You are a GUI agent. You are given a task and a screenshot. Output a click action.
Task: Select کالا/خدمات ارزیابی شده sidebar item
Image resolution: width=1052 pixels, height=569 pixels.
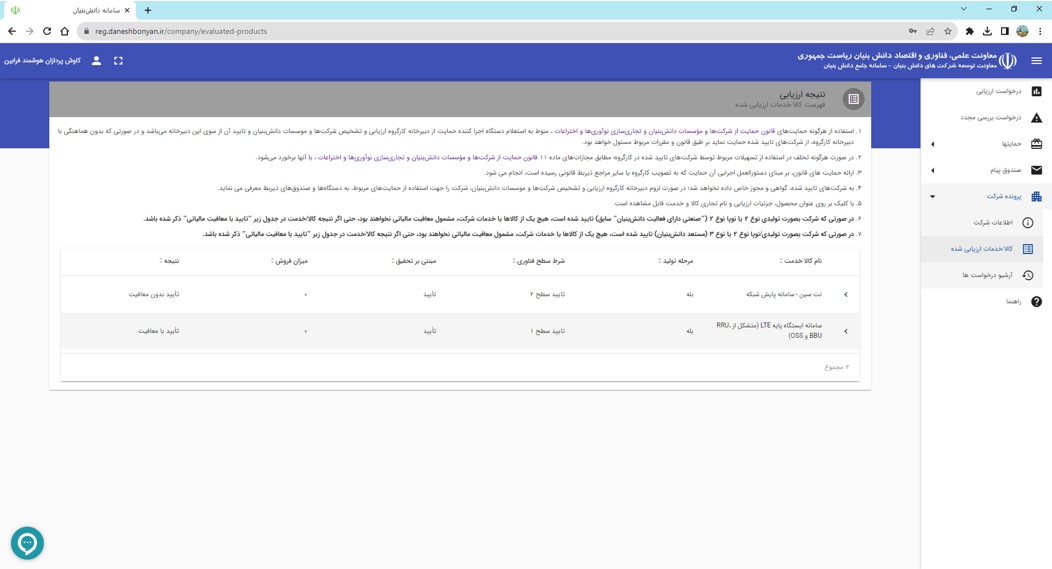982,249
